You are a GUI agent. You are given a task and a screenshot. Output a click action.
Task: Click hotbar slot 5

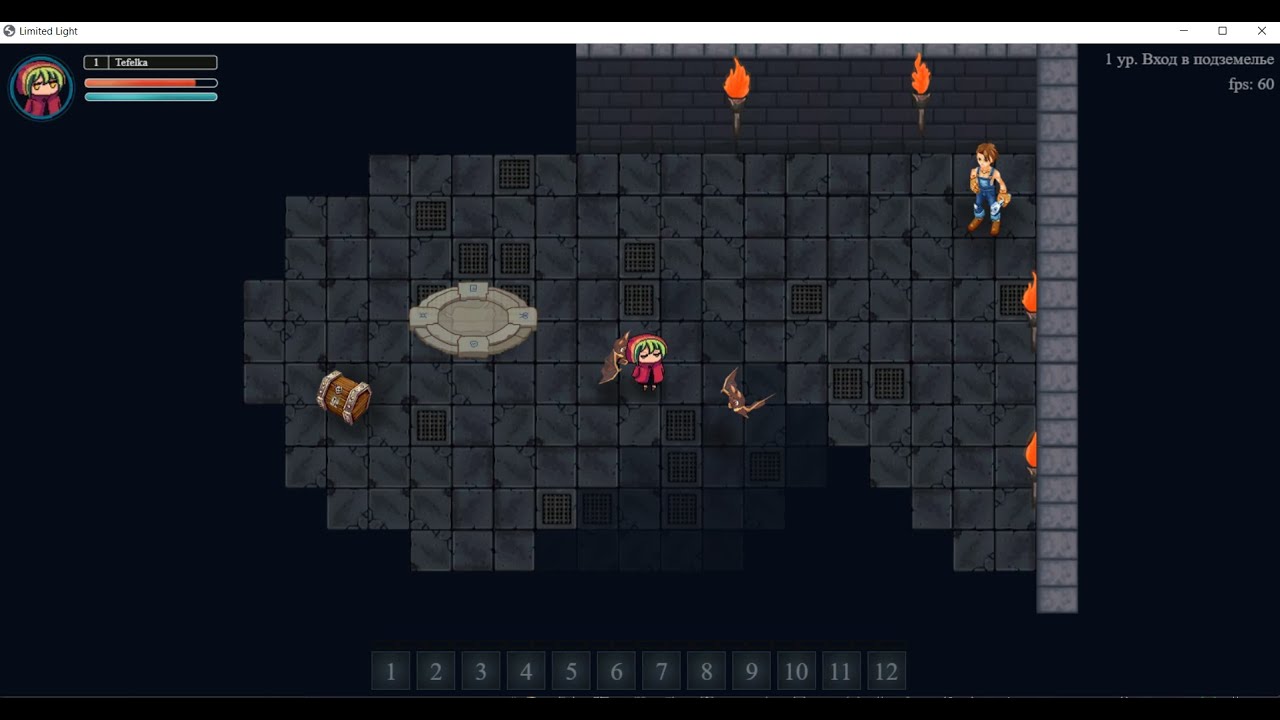coord(571,671)
